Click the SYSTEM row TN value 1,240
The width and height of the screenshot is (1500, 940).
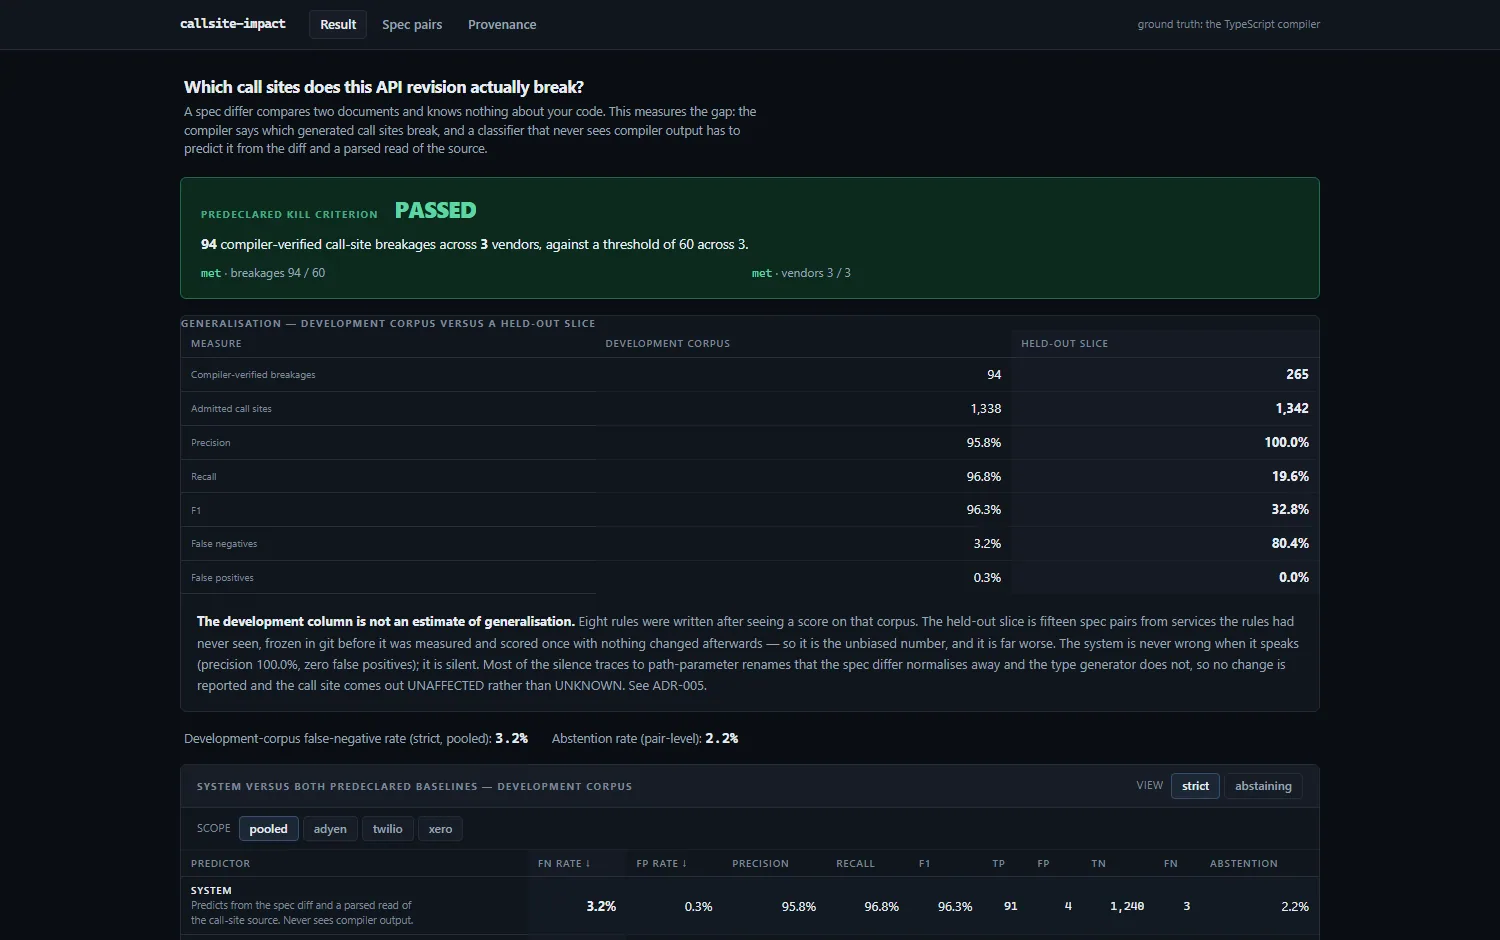pos(1127,906)
